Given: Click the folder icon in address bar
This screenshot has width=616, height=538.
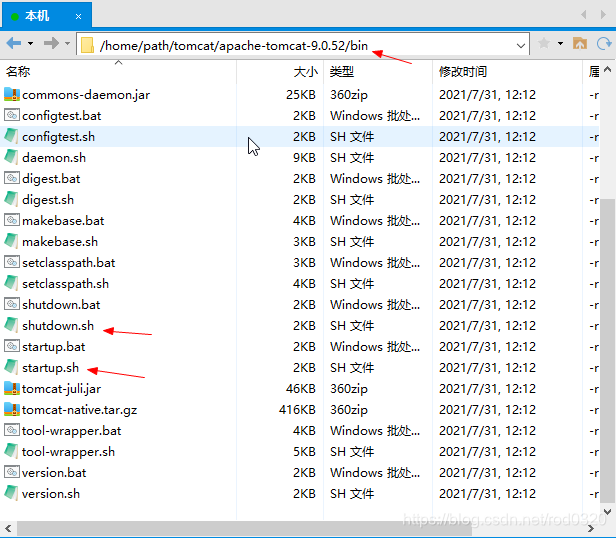Looking at the screenshot, I should point(87,45).
